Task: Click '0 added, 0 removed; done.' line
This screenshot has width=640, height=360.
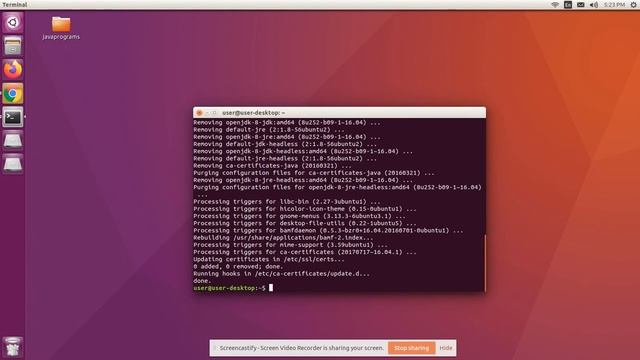Action: coord(238,267)
